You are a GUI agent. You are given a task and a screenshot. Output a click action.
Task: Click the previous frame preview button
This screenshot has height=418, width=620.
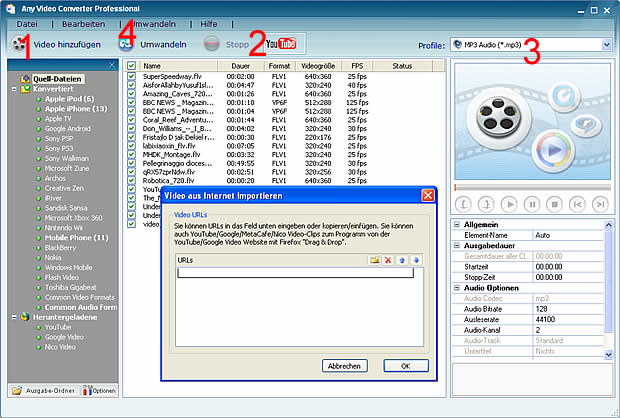(577, 204)
